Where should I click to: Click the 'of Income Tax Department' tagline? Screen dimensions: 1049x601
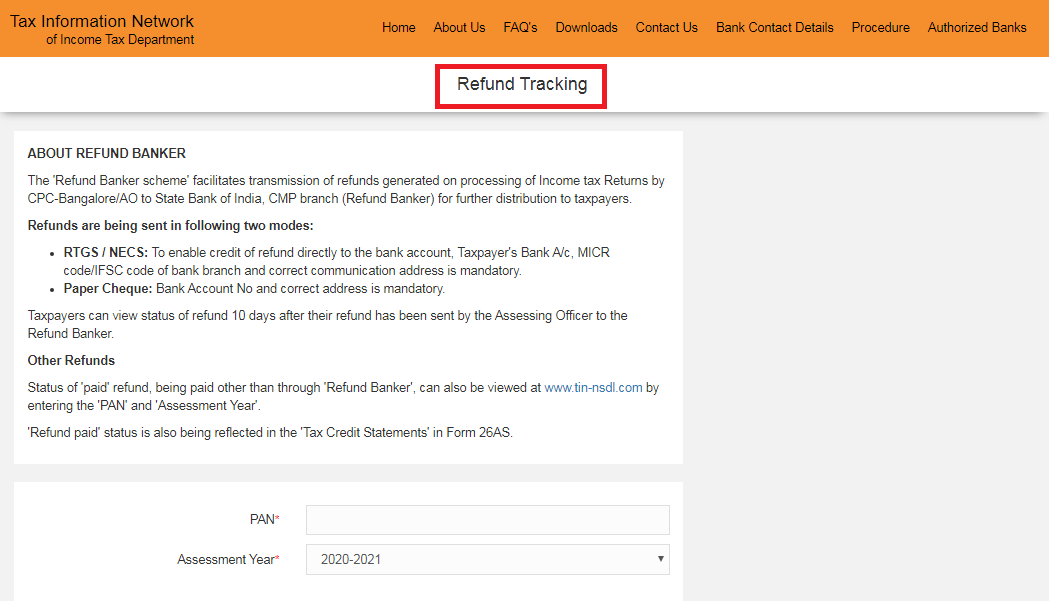click(x=120, y=39)
